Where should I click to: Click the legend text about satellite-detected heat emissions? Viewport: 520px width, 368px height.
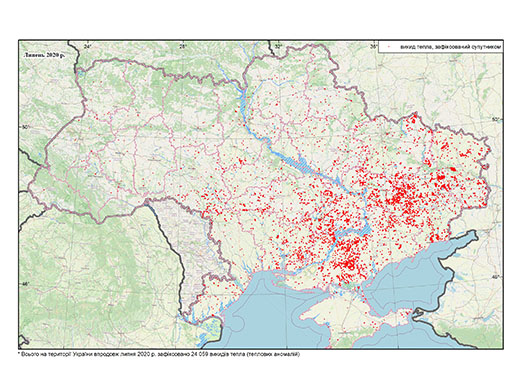451,48
